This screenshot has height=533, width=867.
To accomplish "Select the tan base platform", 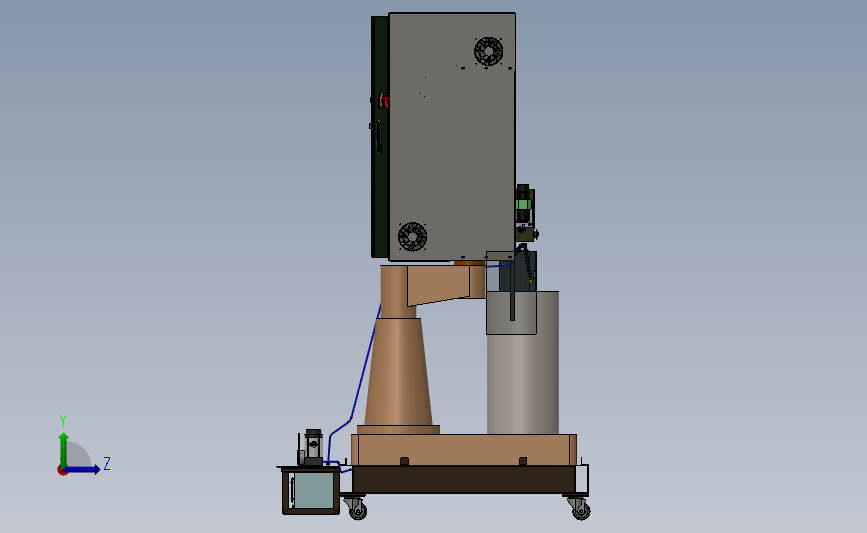I will pos(464,450).
